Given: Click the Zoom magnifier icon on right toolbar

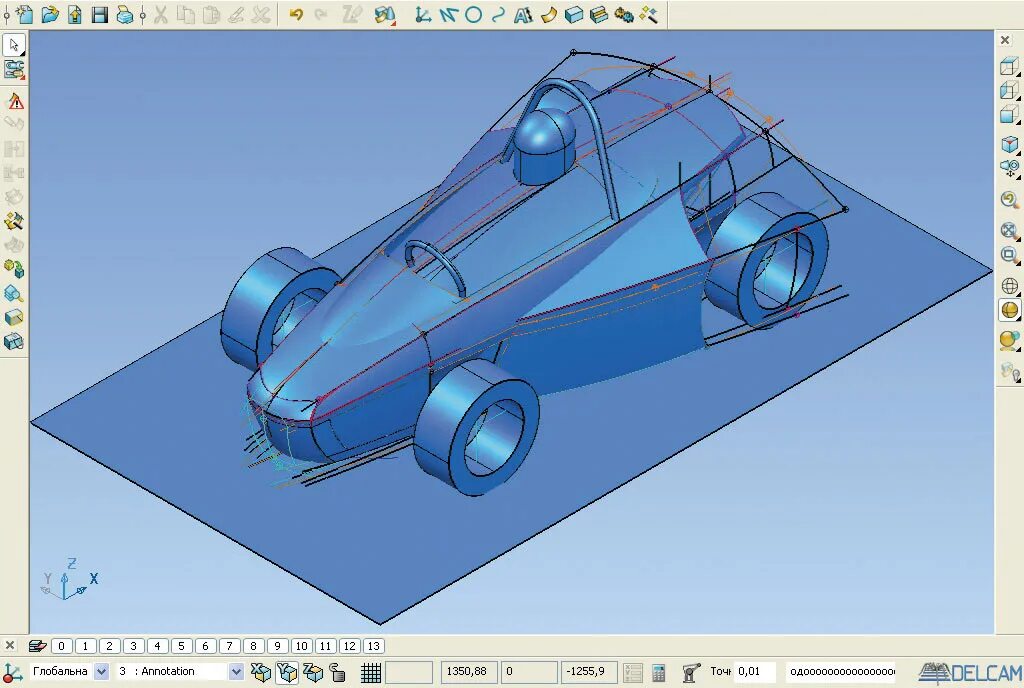Looking at the screenshot, I should (1010, 200).
